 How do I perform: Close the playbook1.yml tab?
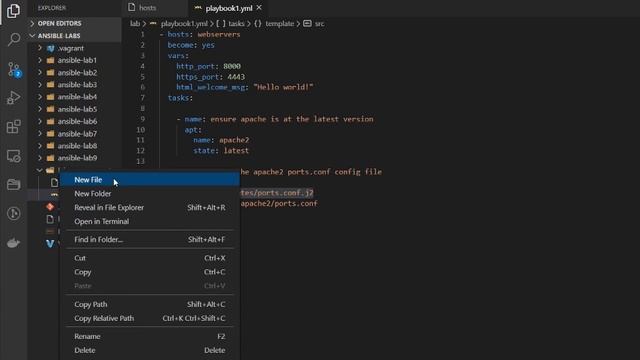[259, 8]
